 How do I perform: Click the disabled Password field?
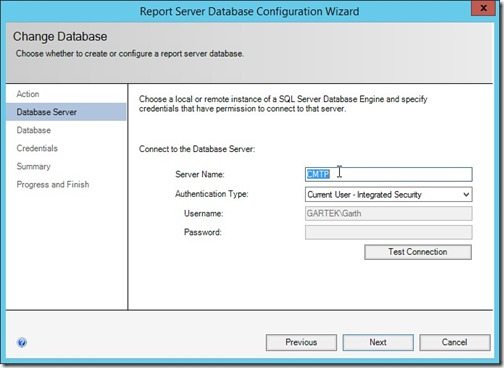(388, 232)
